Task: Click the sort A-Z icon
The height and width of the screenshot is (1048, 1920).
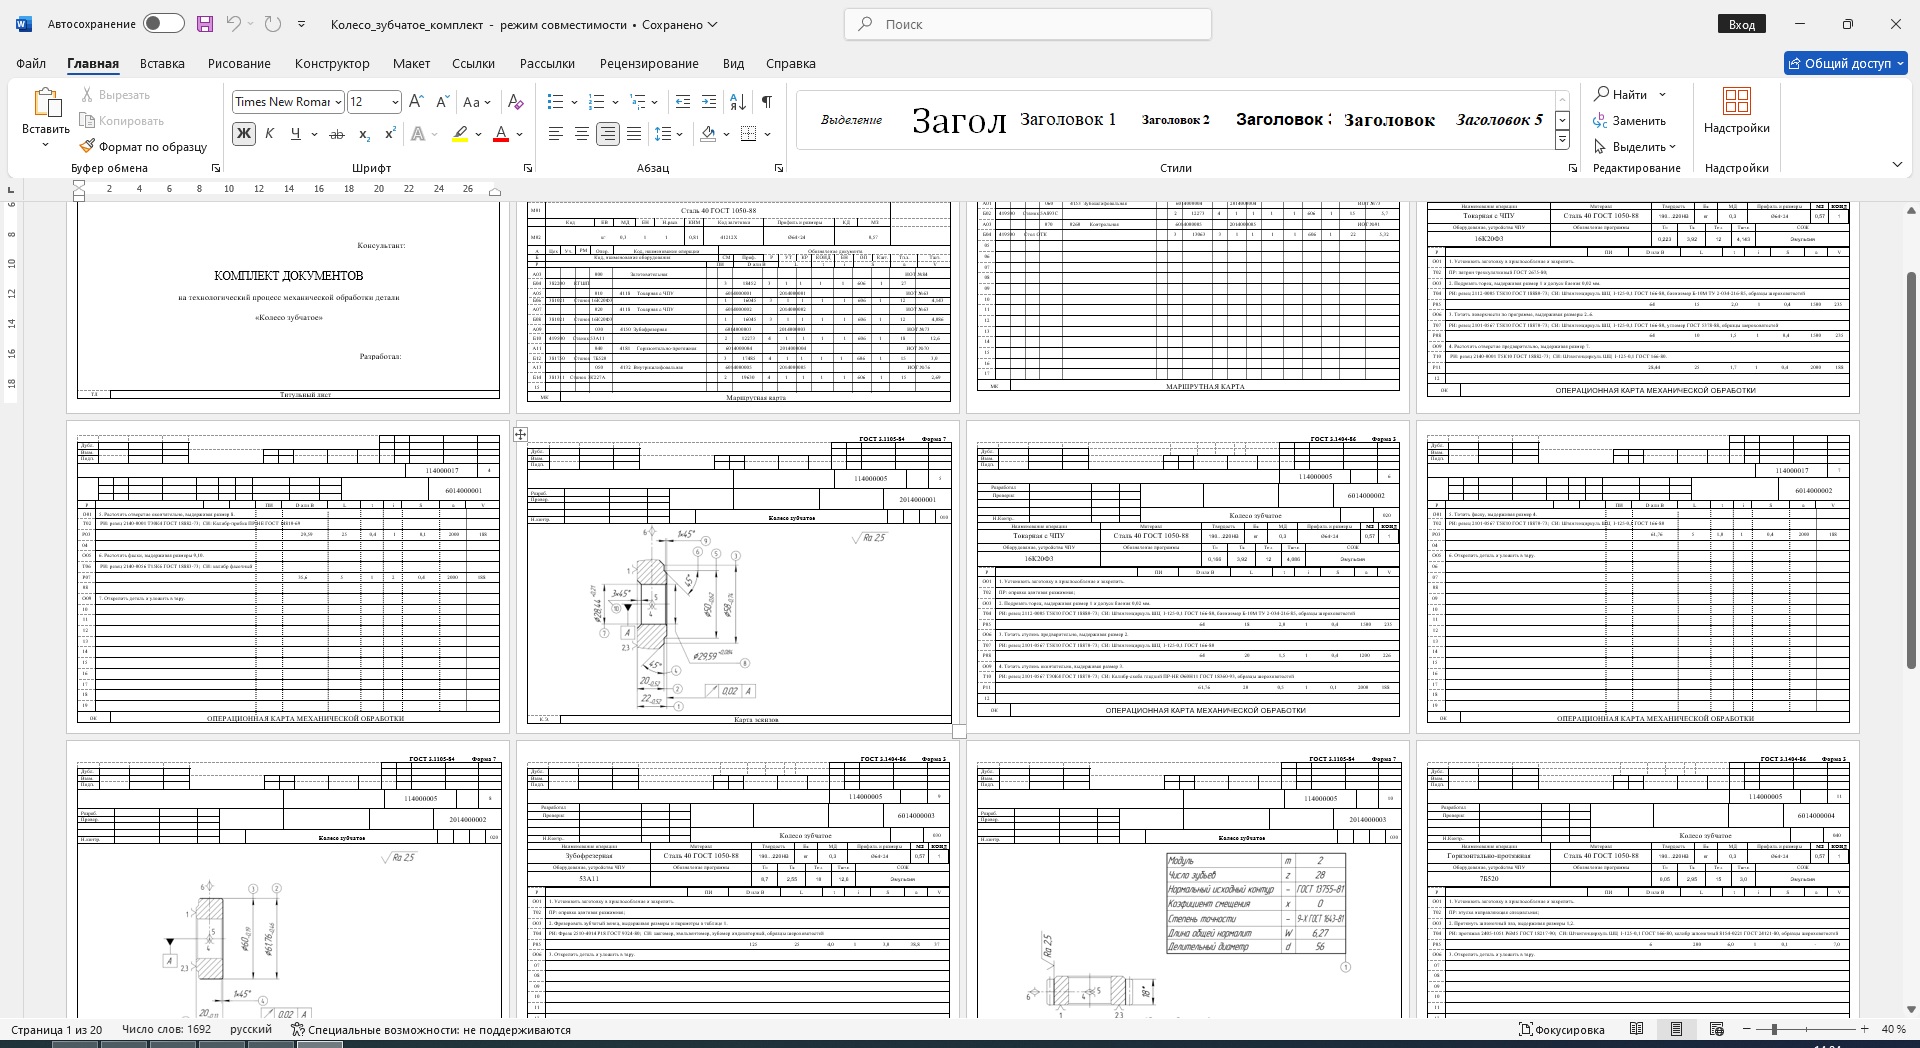Action: (738, 102)
